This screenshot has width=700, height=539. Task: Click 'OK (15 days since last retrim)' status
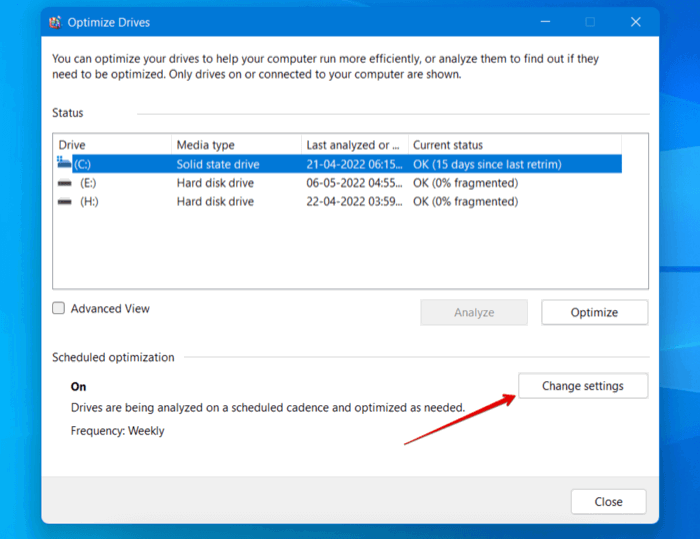[x=487, y=164]
